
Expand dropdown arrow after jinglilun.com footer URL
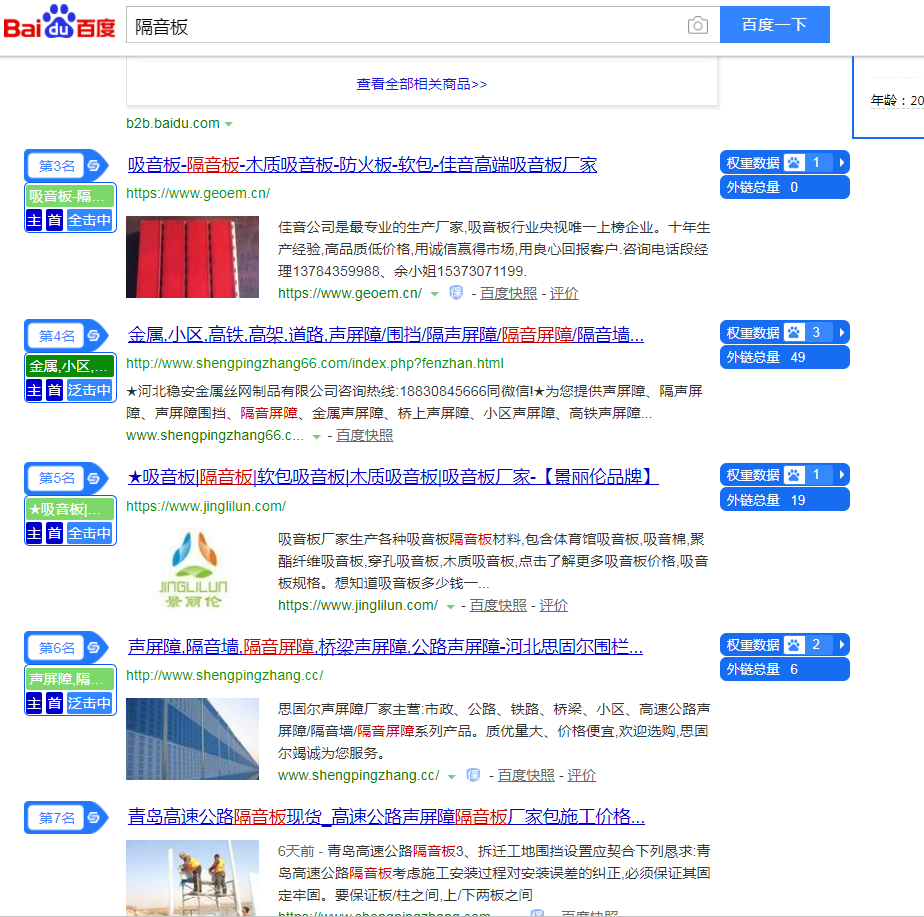[x=450, y=606]
